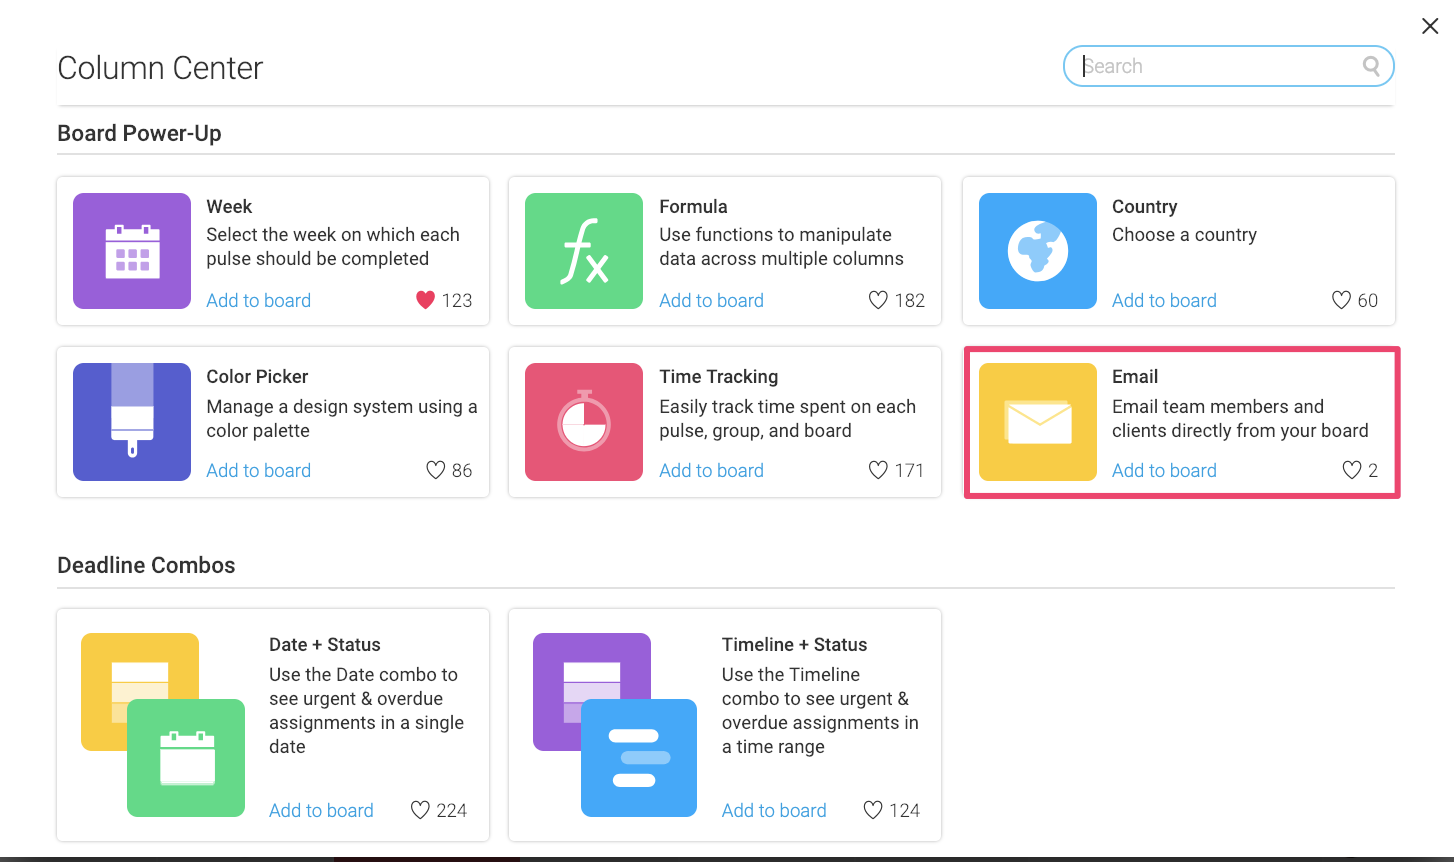The width and height of the screenshot is (1454, 862).
Task: Add the Formula column to board
Action: click(x=711, y=300)
